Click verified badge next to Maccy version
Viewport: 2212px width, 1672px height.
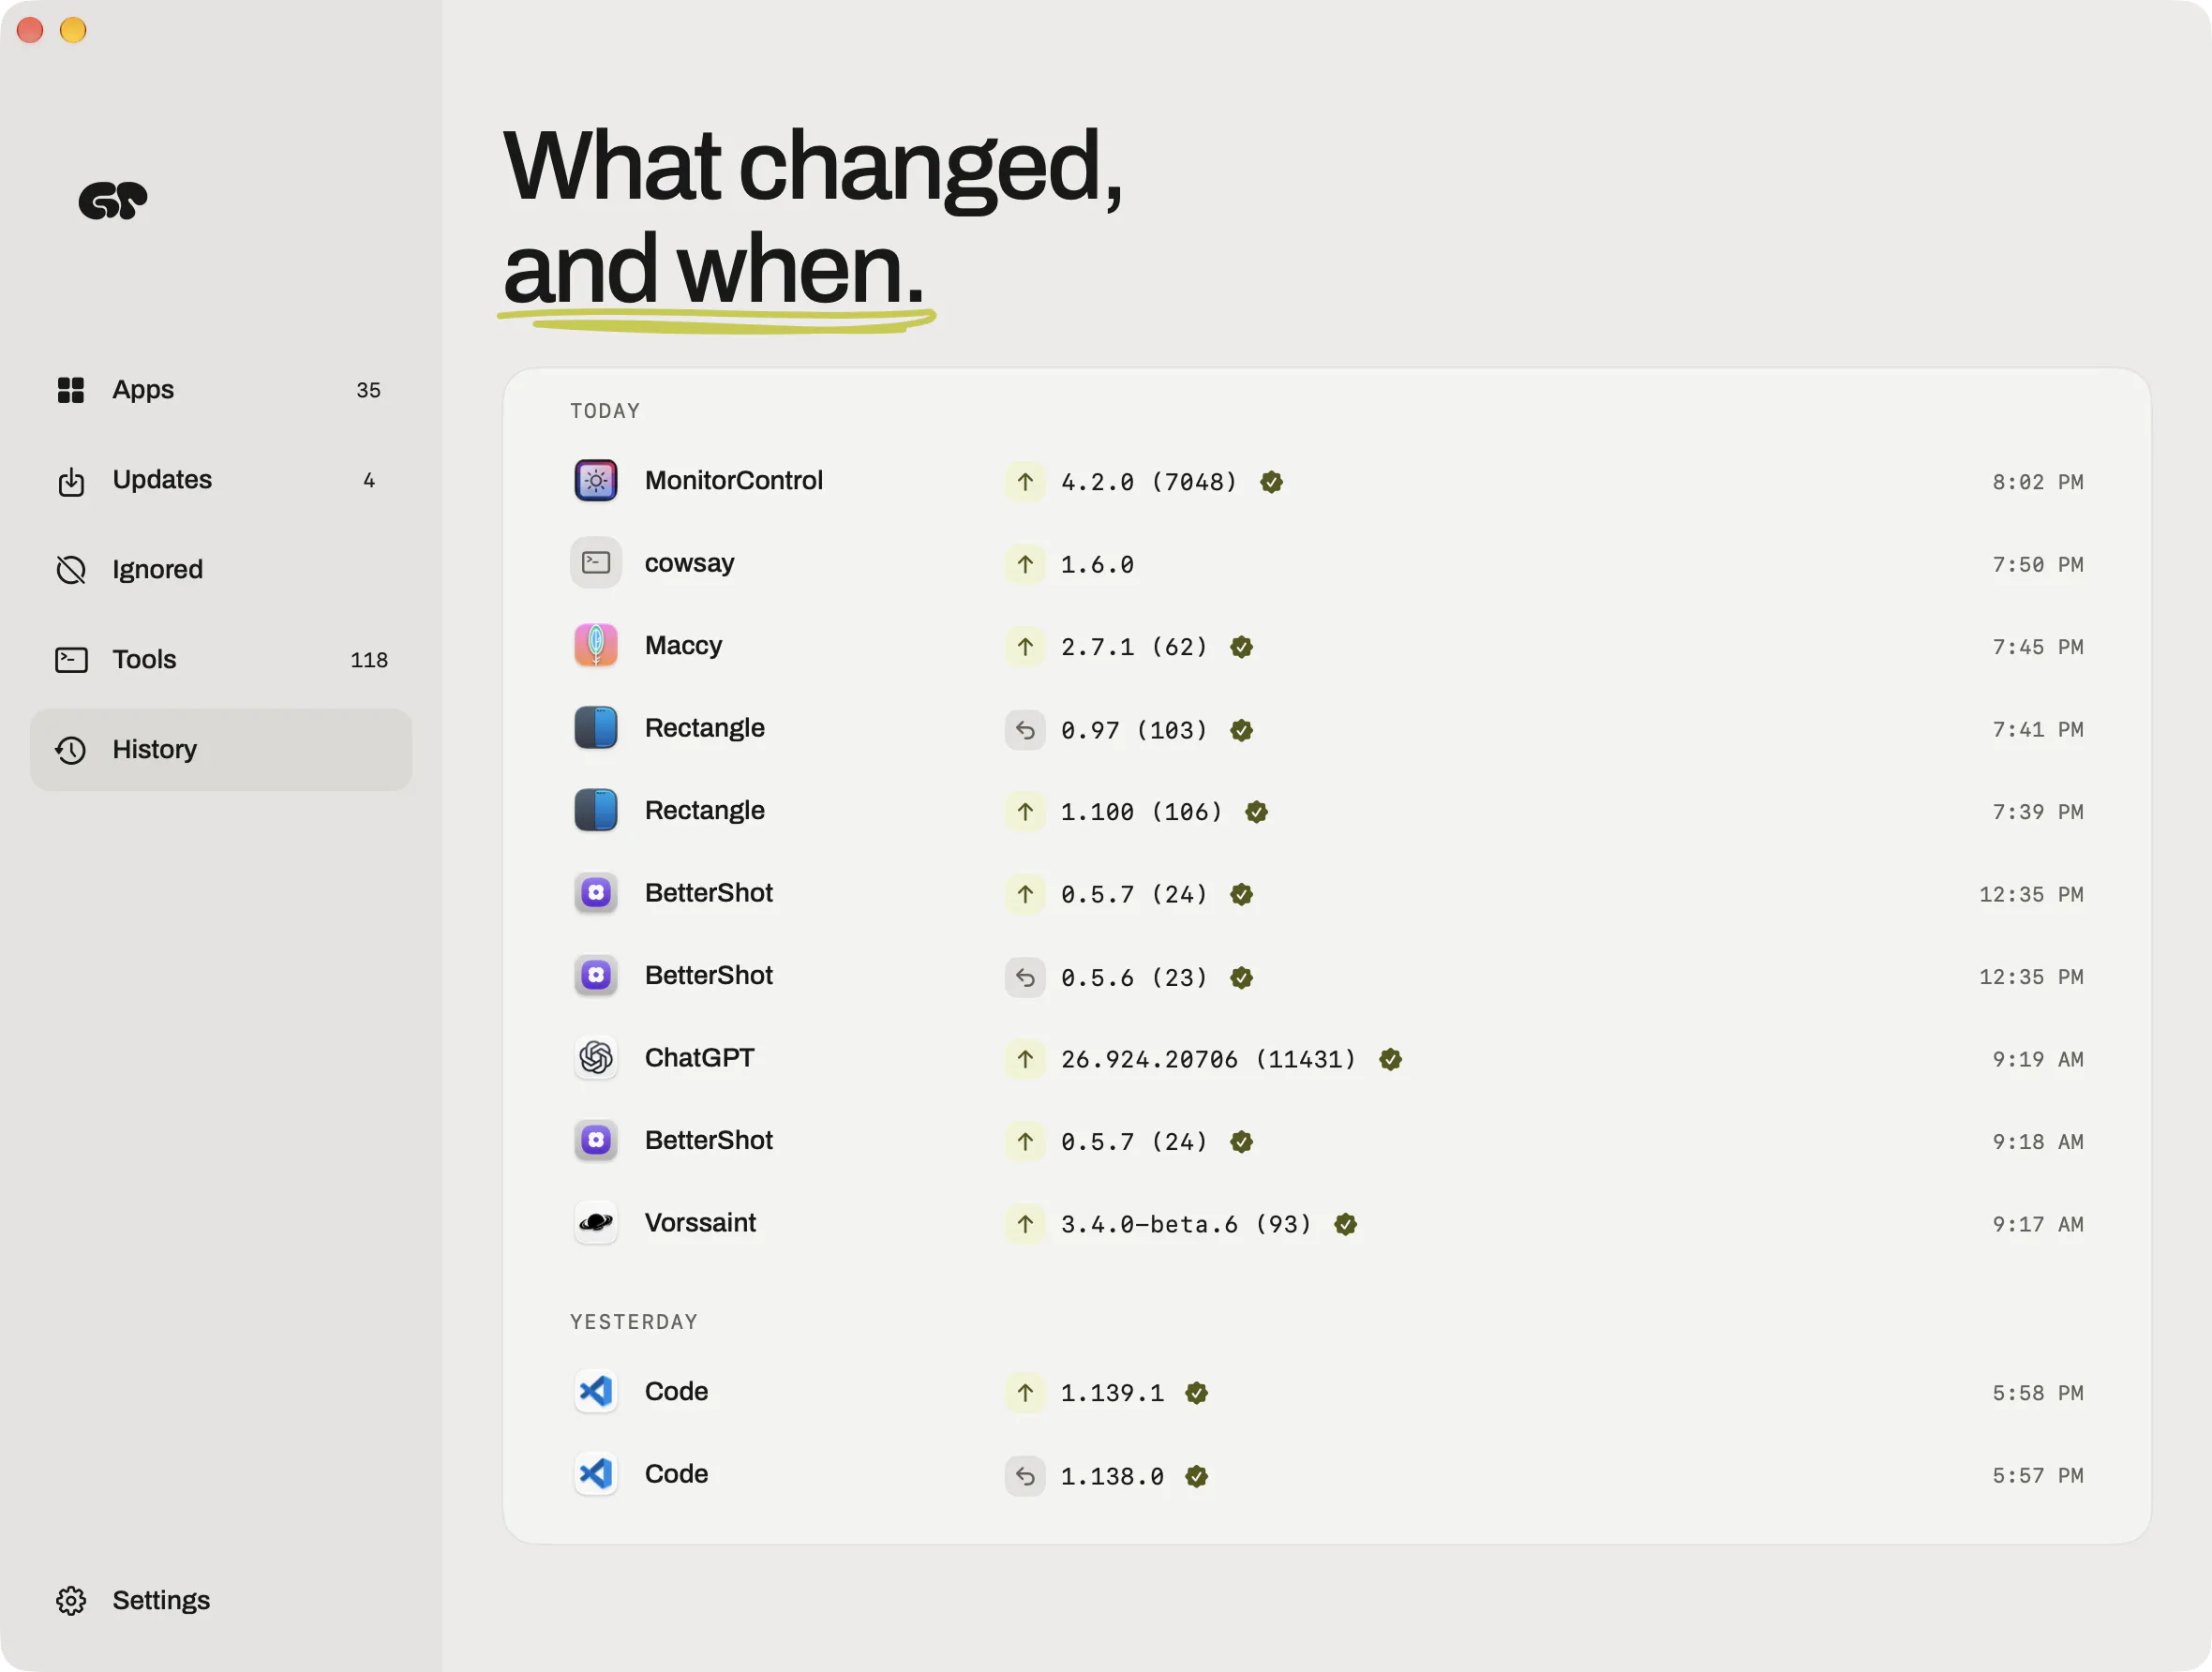1241,647
